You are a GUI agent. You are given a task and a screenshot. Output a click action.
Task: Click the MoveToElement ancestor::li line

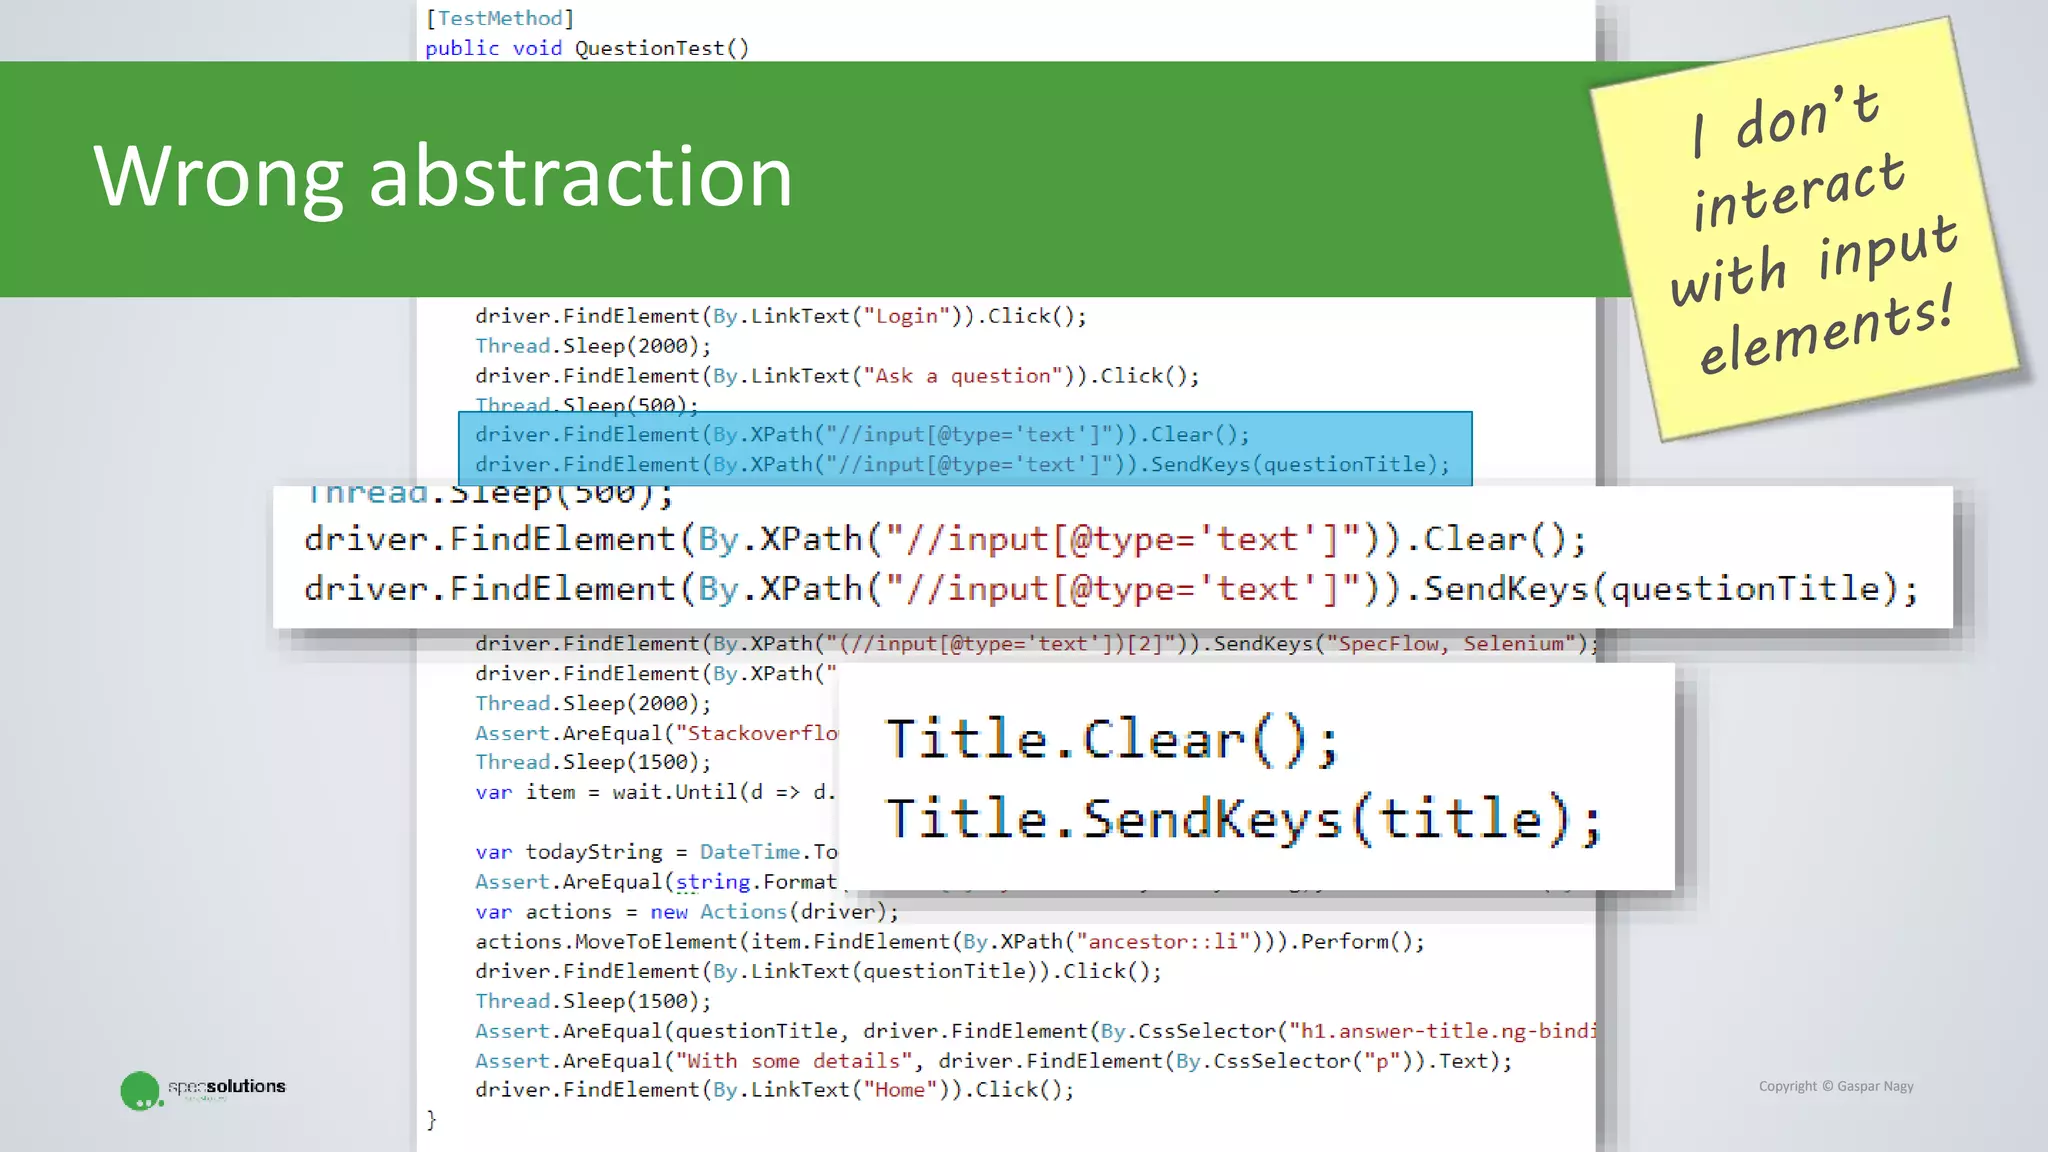tap(948, 942)
